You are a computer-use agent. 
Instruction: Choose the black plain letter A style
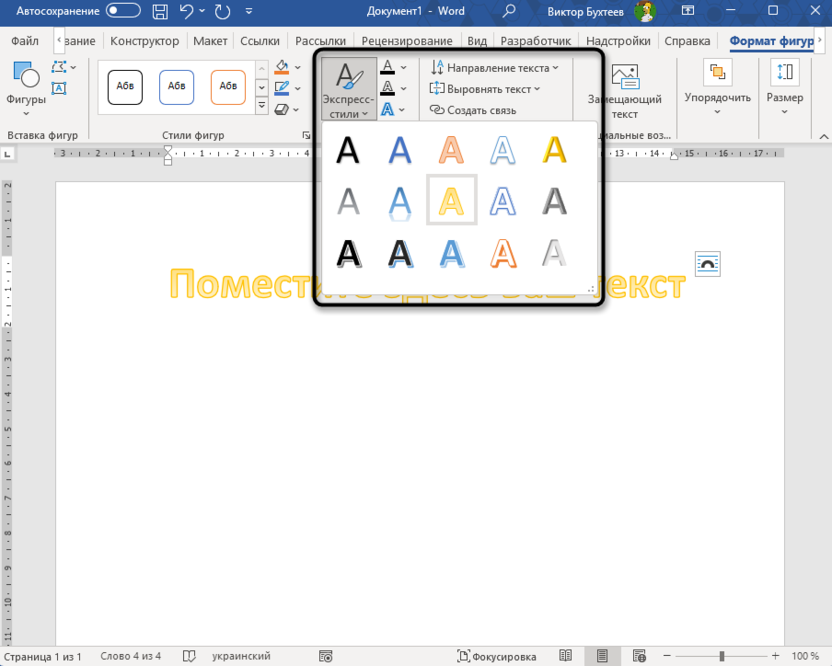click(x=347, y=150)
